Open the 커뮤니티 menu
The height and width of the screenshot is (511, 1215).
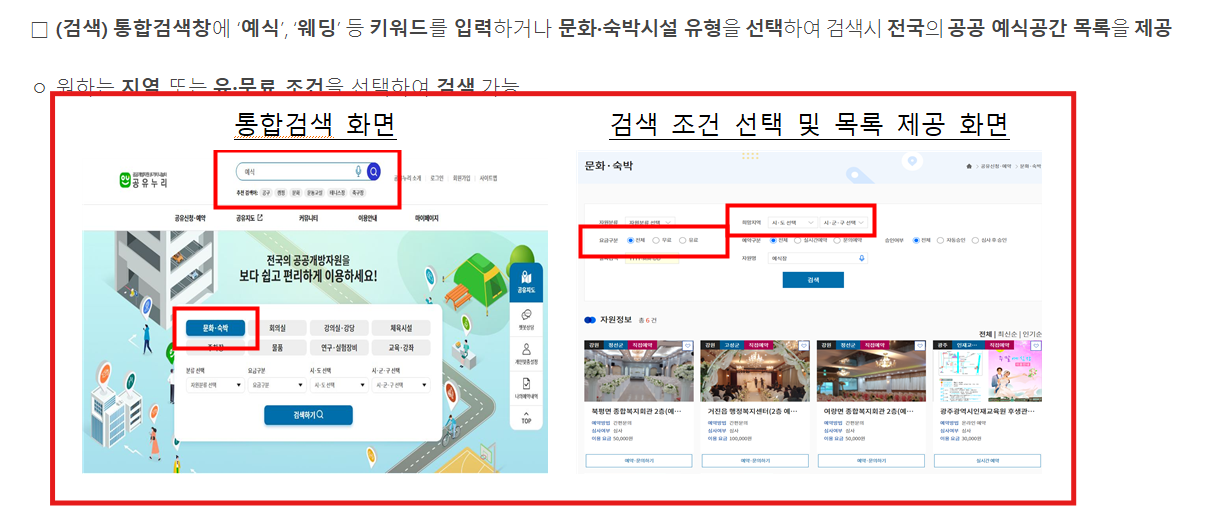point(308,218)
